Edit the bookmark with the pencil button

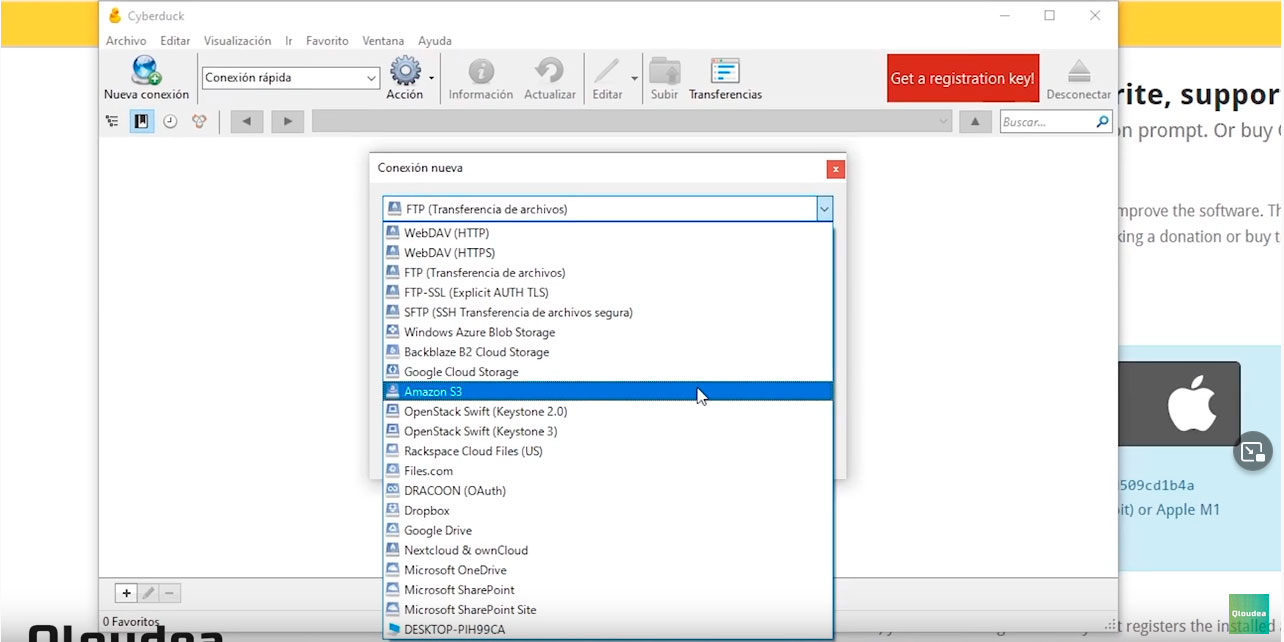(148, 593)
